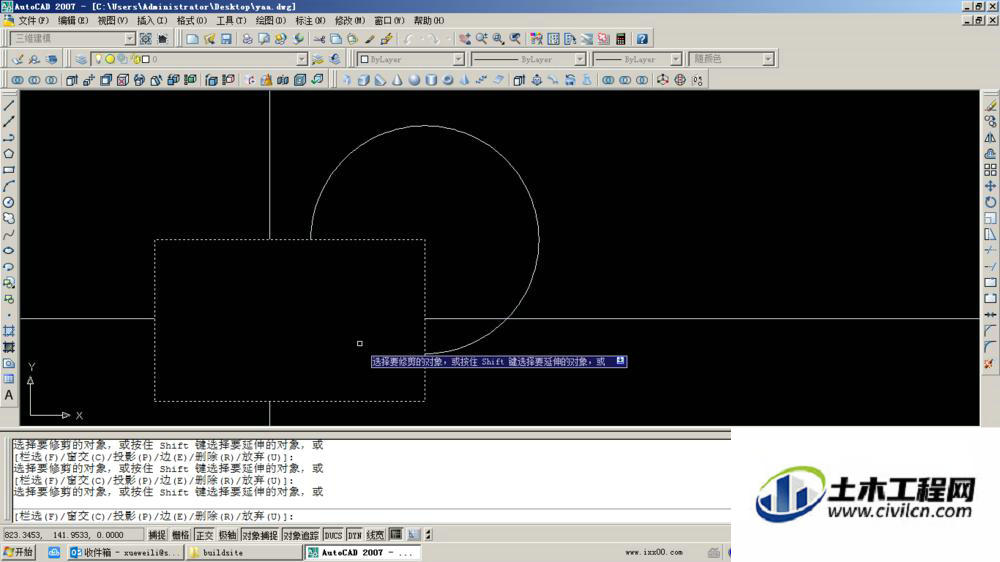Click the Rotate tool in modify toolbar
Viewport: 1000px width, 562px height.
click(x=990, y=202)
